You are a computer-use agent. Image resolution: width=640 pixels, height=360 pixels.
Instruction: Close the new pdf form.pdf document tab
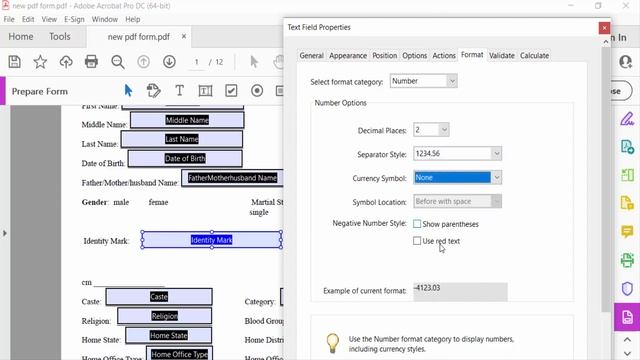184,36
